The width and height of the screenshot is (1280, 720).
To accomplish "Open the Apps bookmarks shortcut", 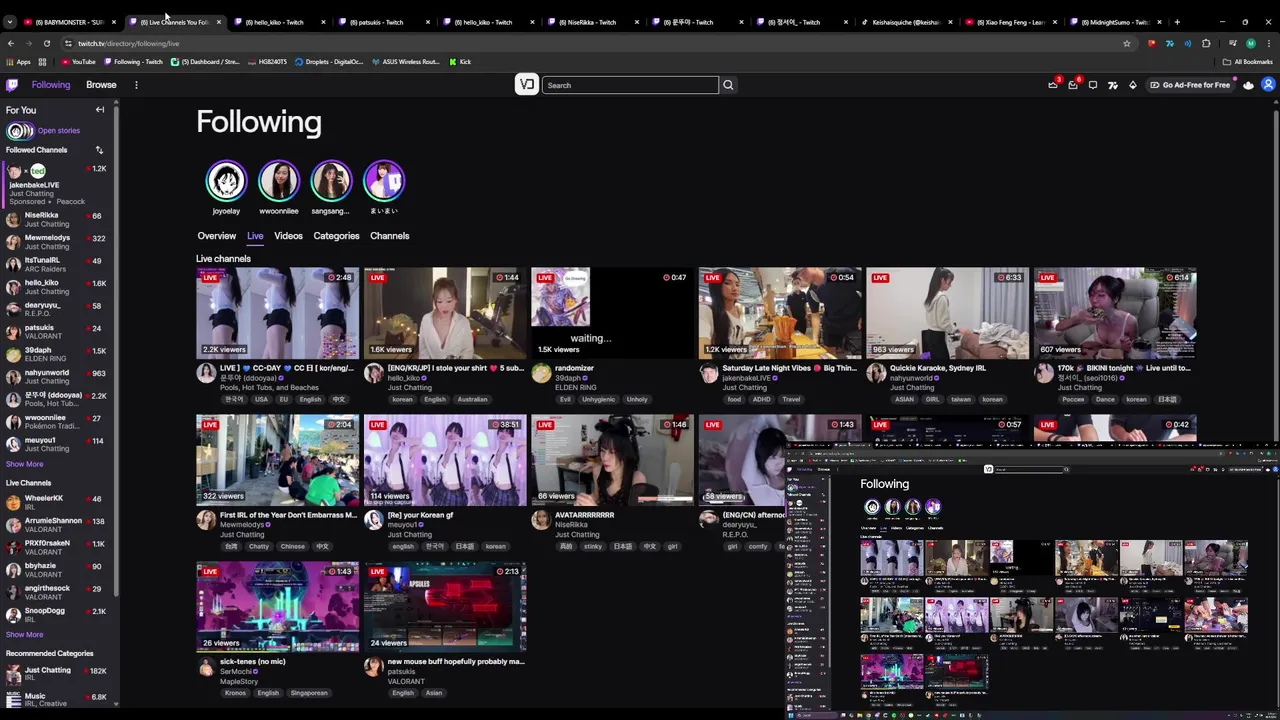I will [18, 62].
